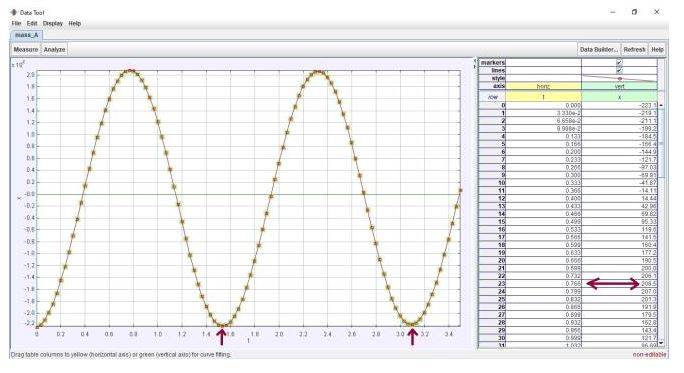Toggle the markers checkbox for column x
684x373 pixels.
click(619, 62)
